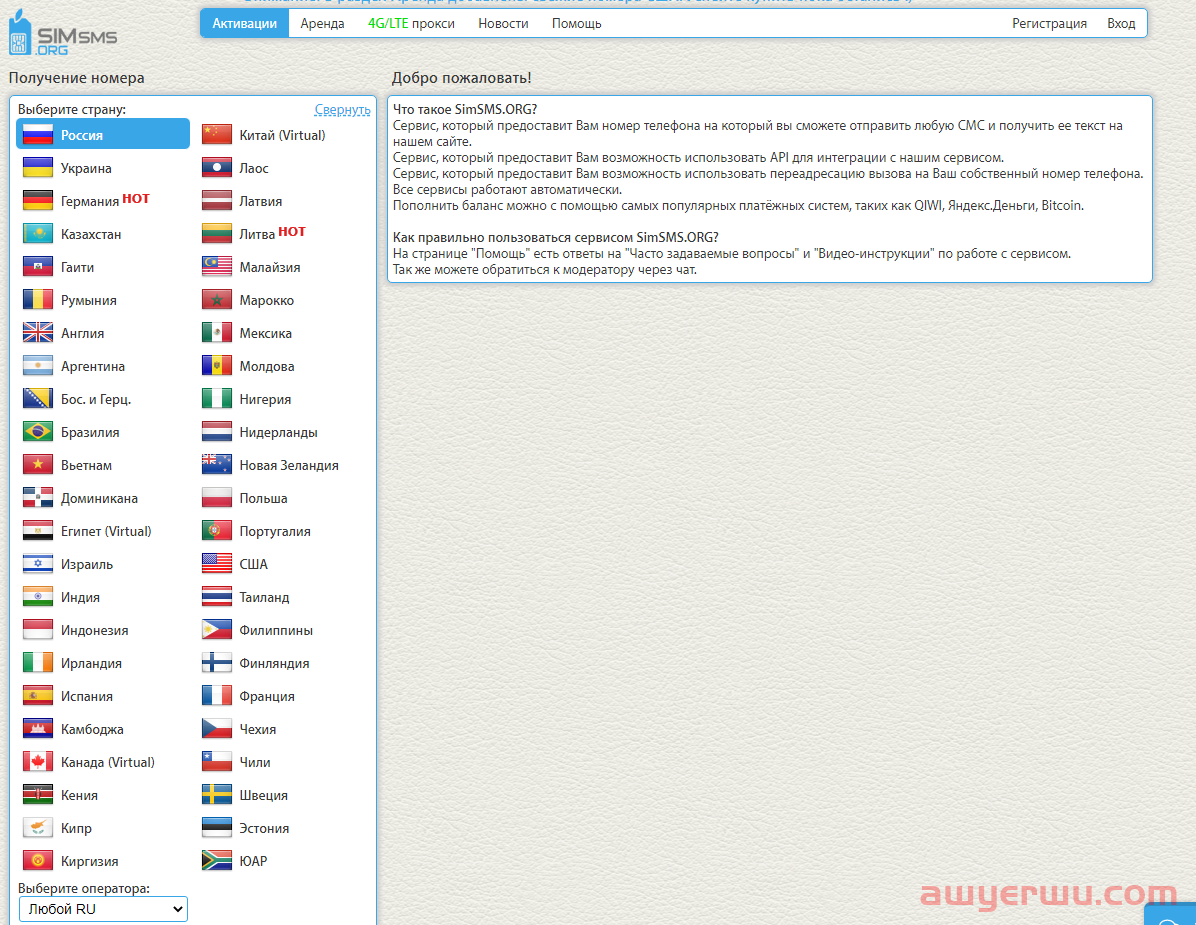Select country Чили

pyautogui.click(x=255, y=763)
